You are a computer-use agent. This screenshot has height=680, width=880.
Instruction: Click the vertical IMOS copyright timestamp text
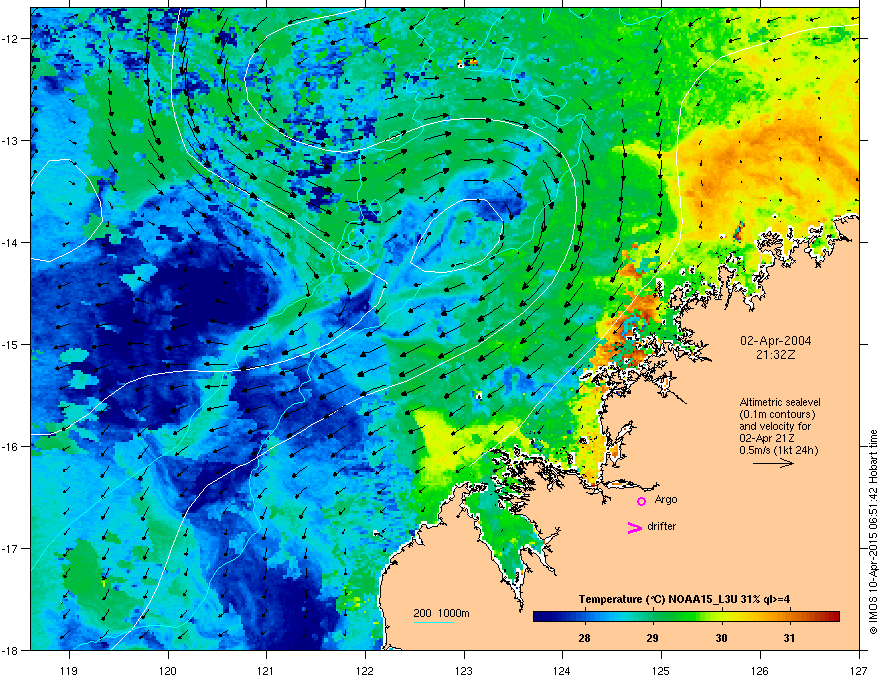(x=873, y=532)
